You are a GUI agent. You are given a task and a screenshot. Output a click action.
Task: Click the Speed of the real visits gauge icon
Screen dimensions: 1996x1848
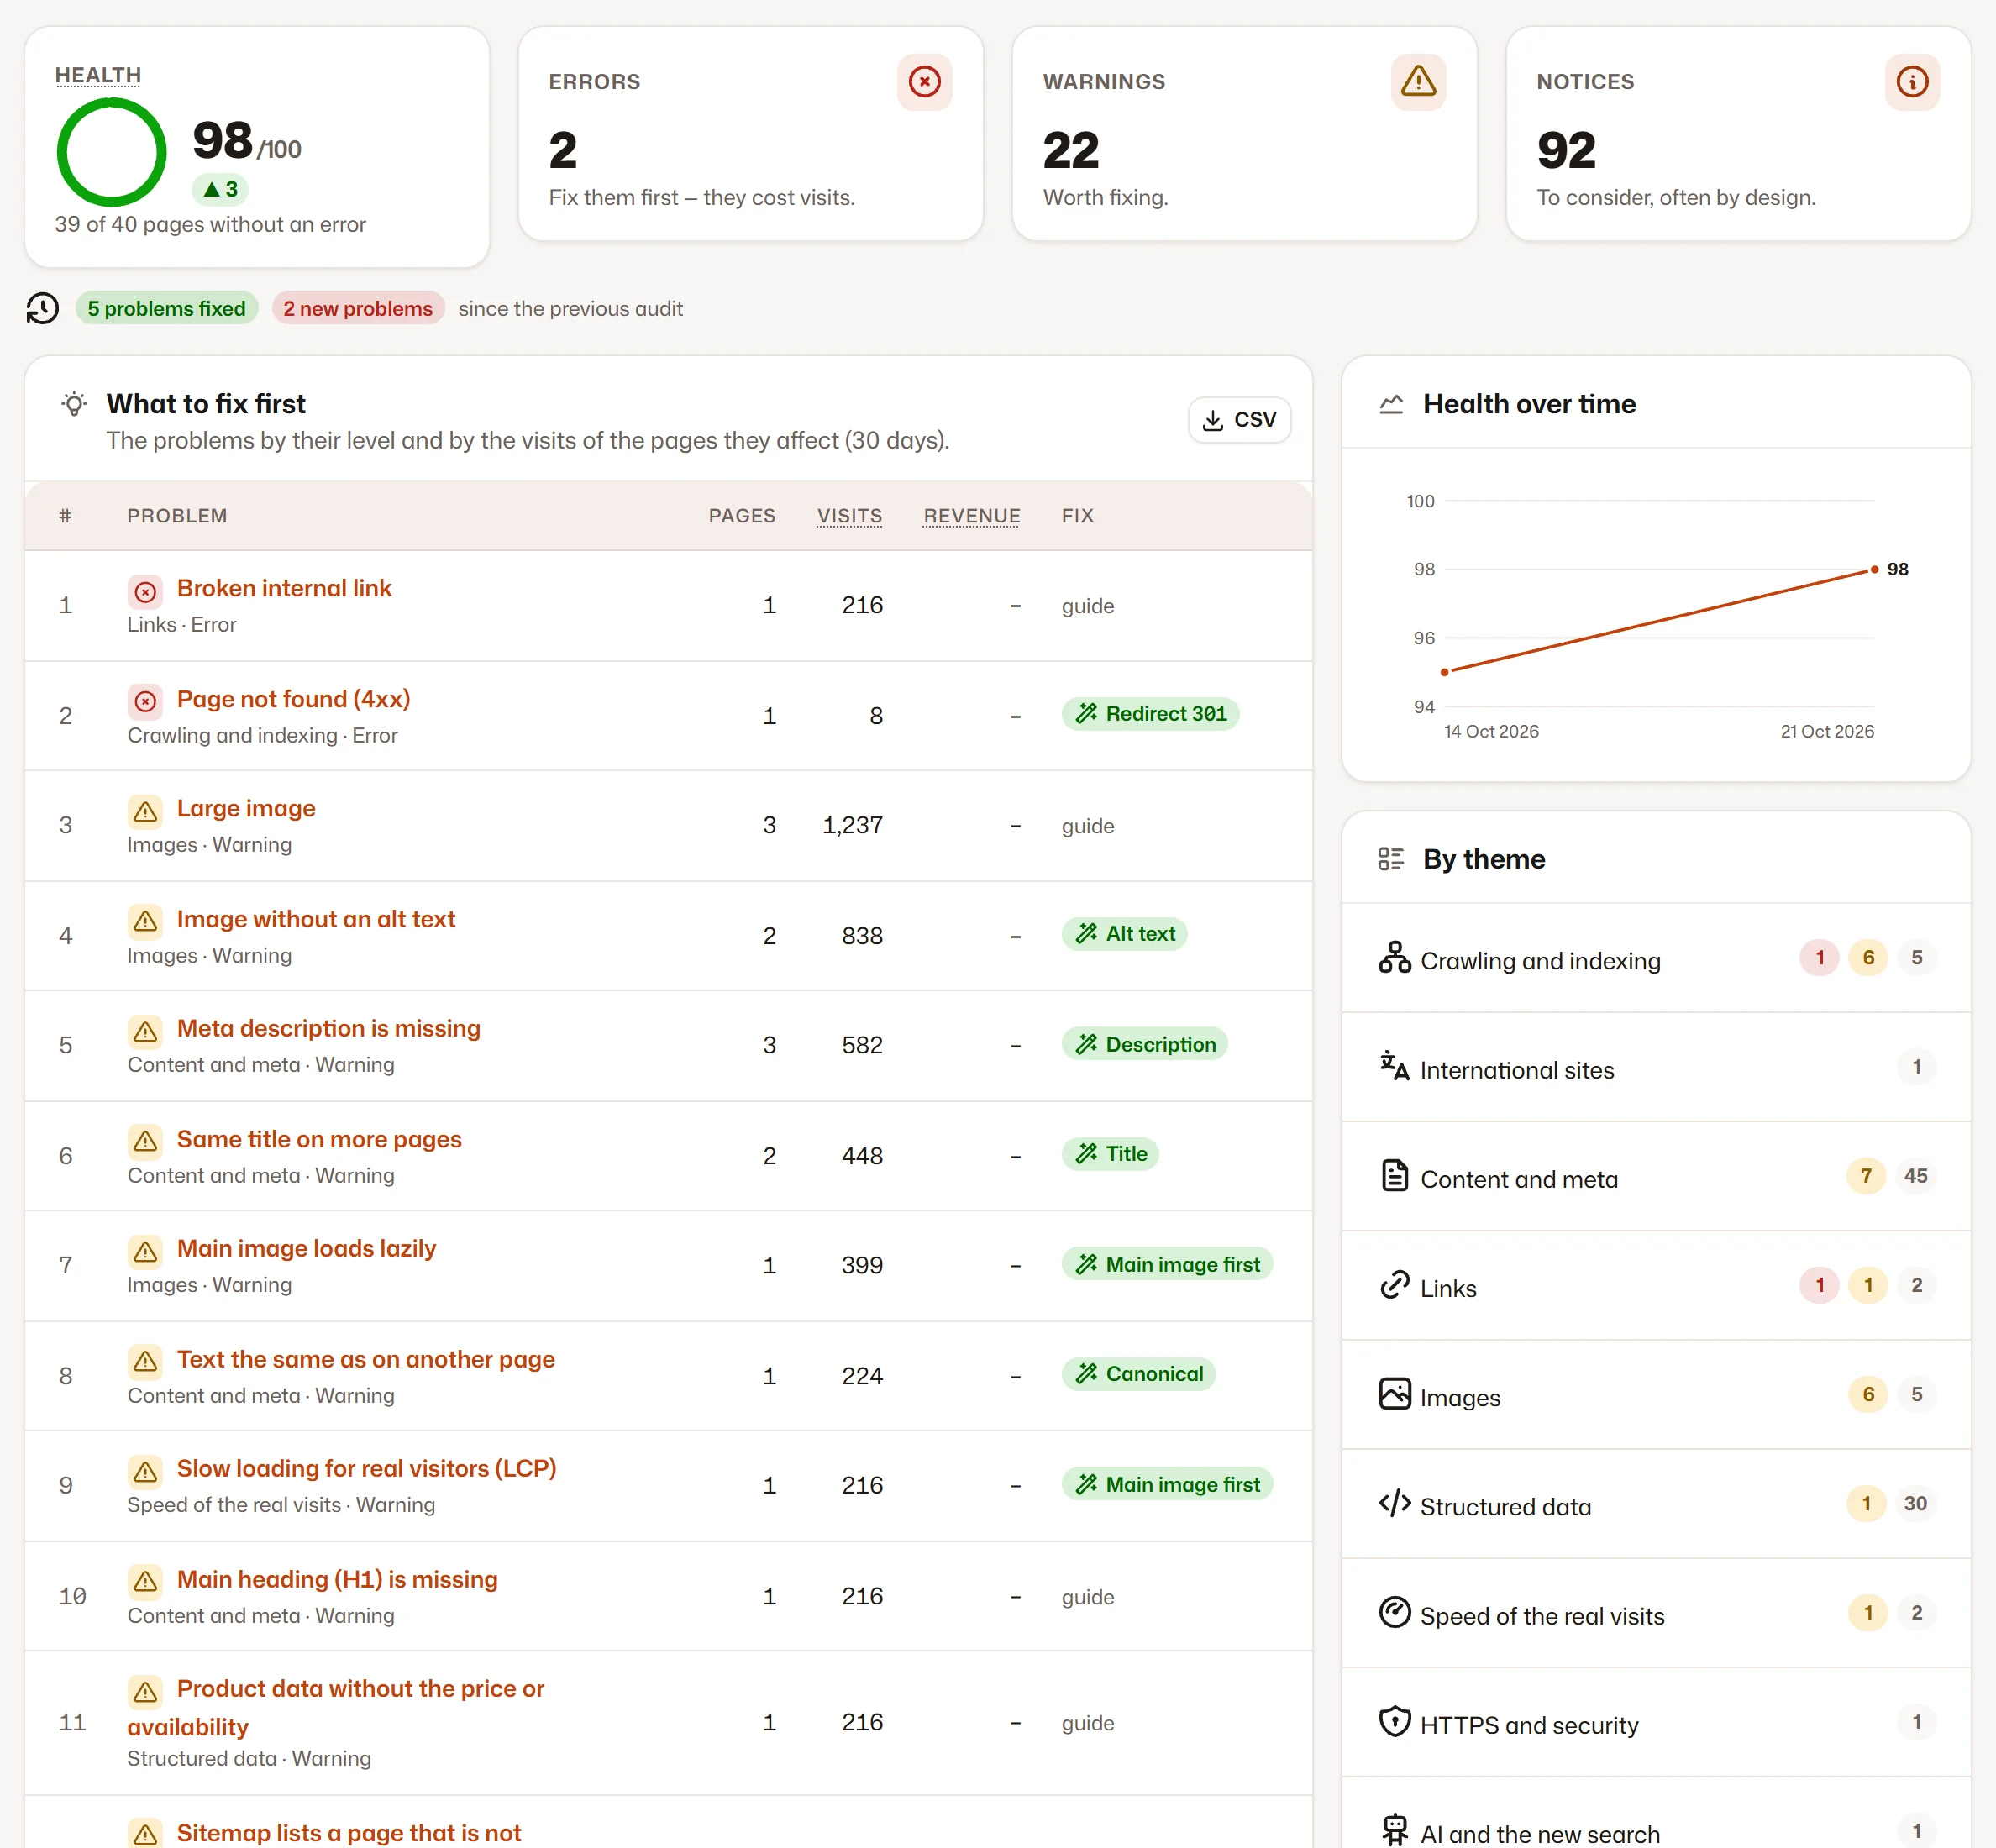(x=1394, y=1613)
